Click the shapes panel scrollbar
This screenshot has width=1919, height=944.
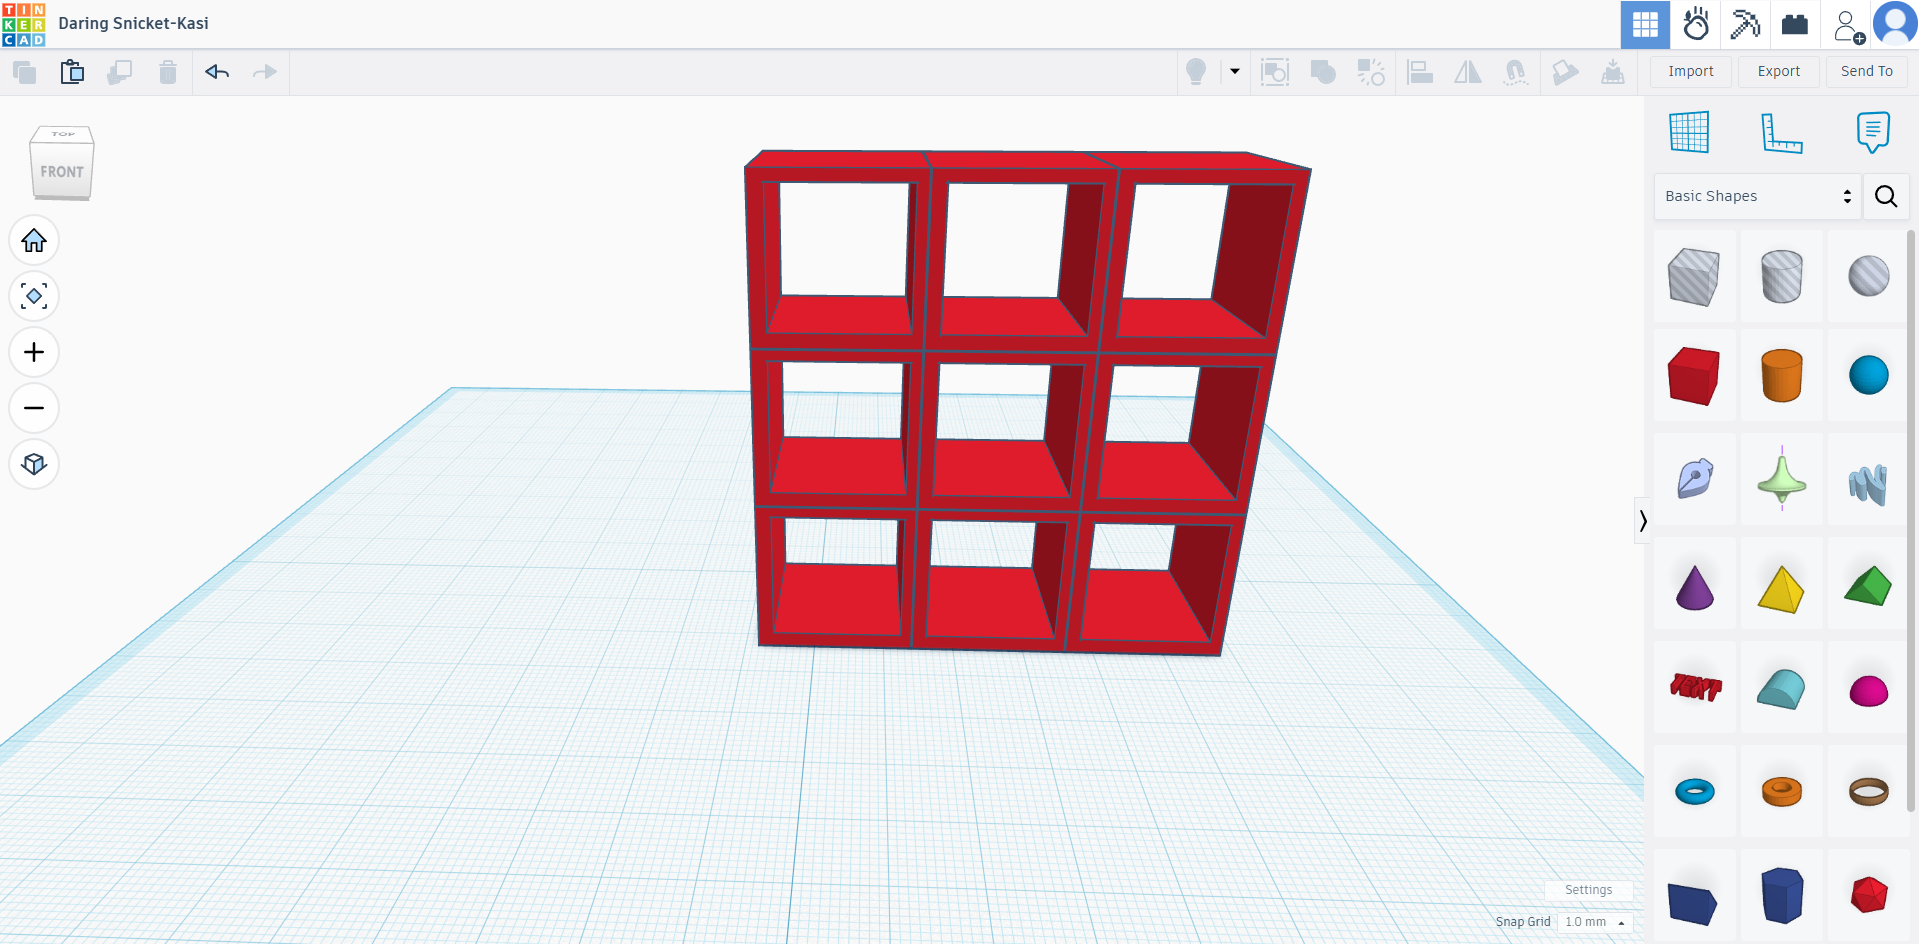click(x=1911, y=520)
